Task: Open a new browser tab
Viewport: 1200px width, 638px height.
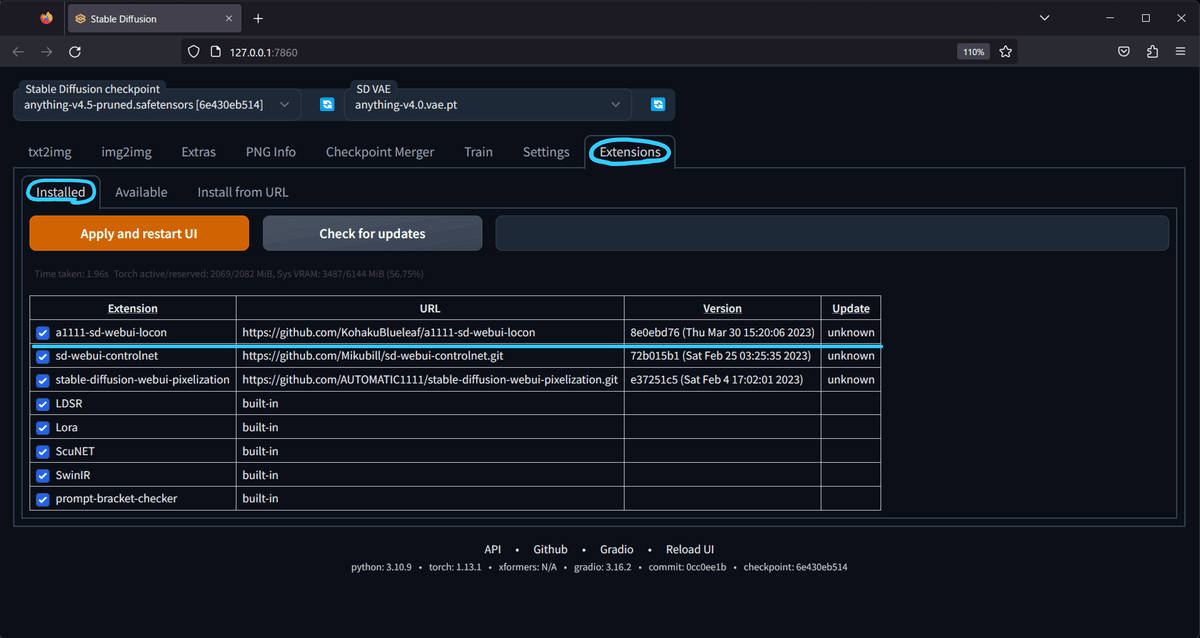Action: 258,18
